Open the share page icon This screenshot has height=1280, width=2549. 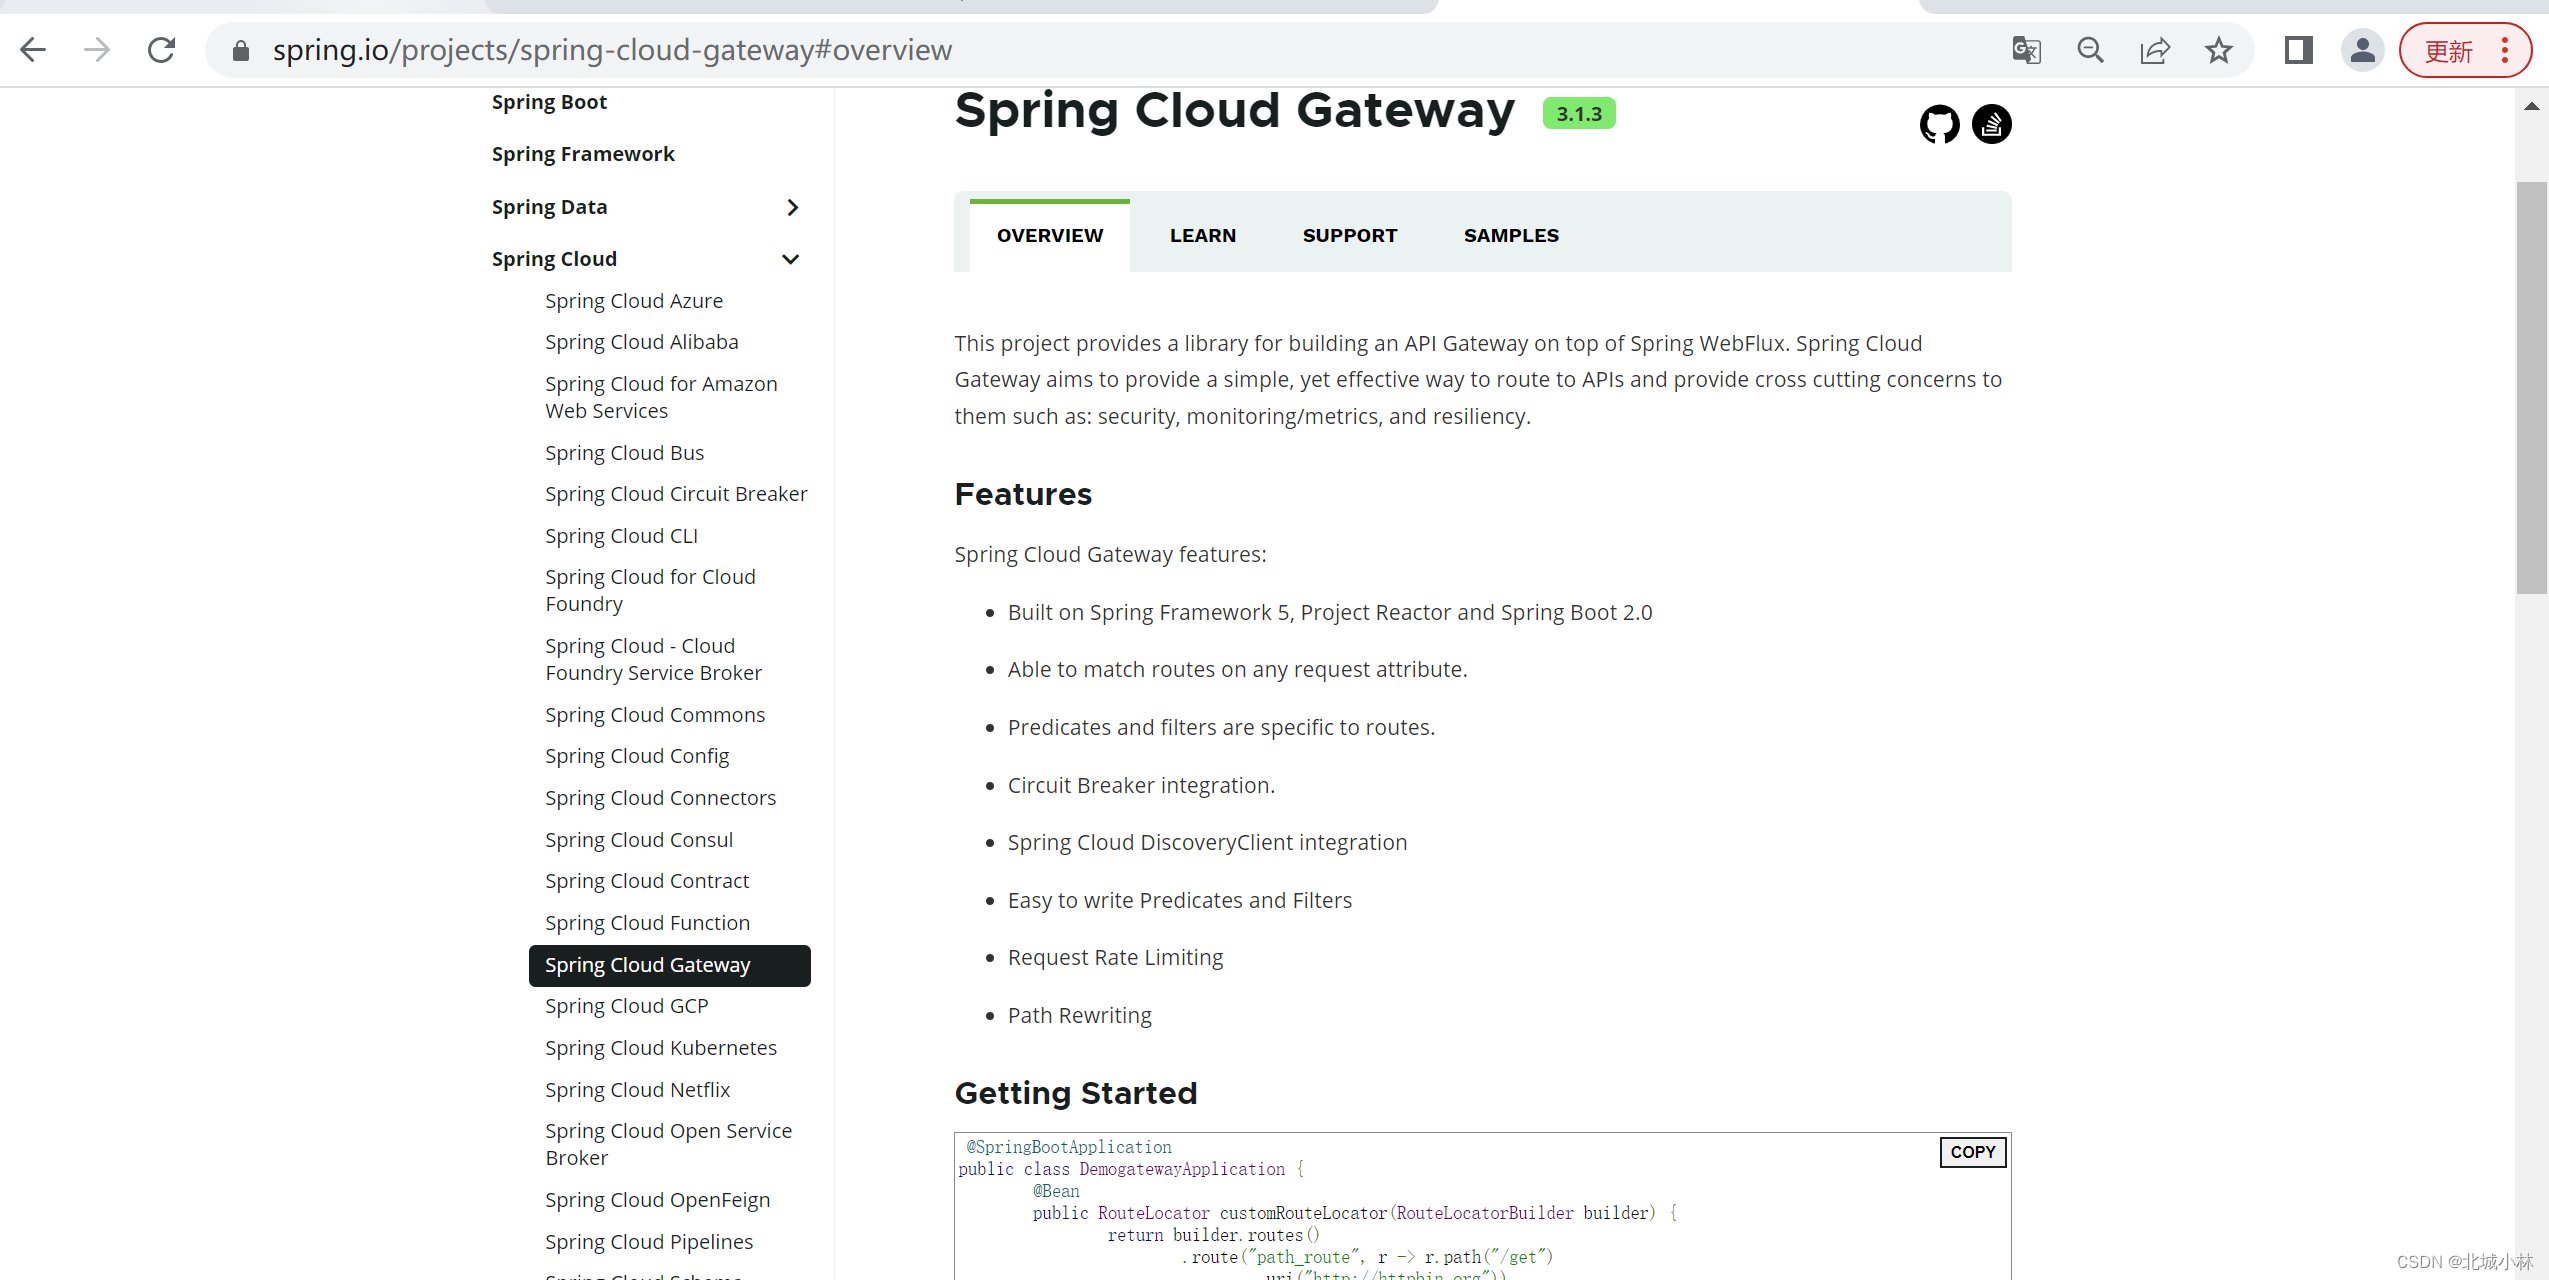2154,50
